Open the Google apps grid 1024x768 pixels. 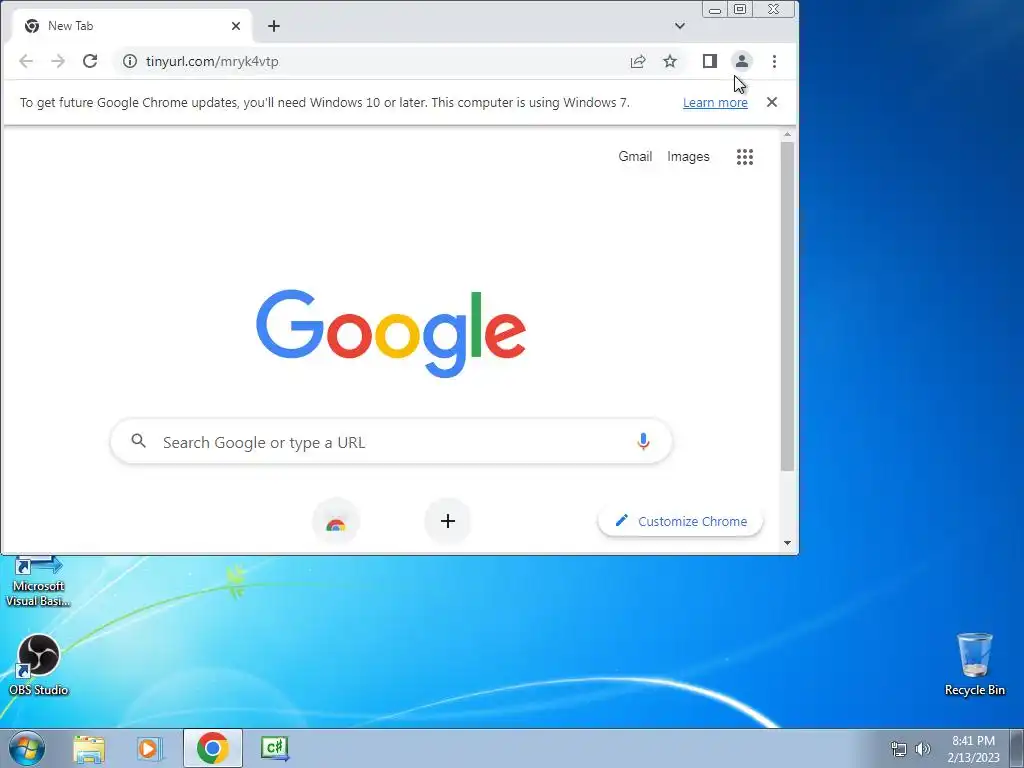point(745,157)
